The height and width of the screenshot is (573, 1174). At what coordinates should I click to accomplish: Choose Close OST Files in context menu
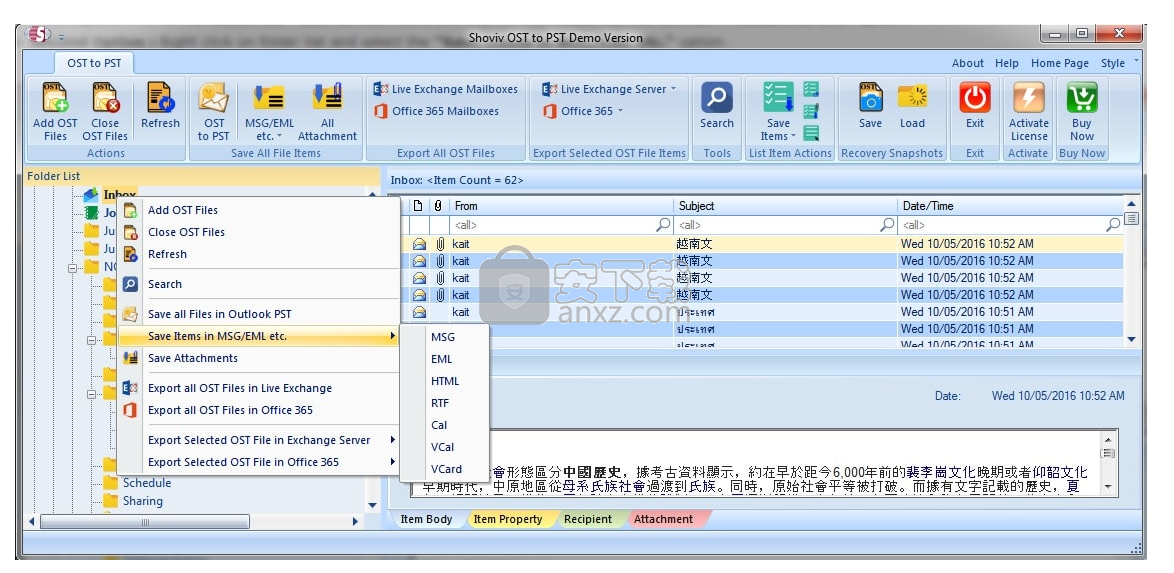(x=259, y=232)
